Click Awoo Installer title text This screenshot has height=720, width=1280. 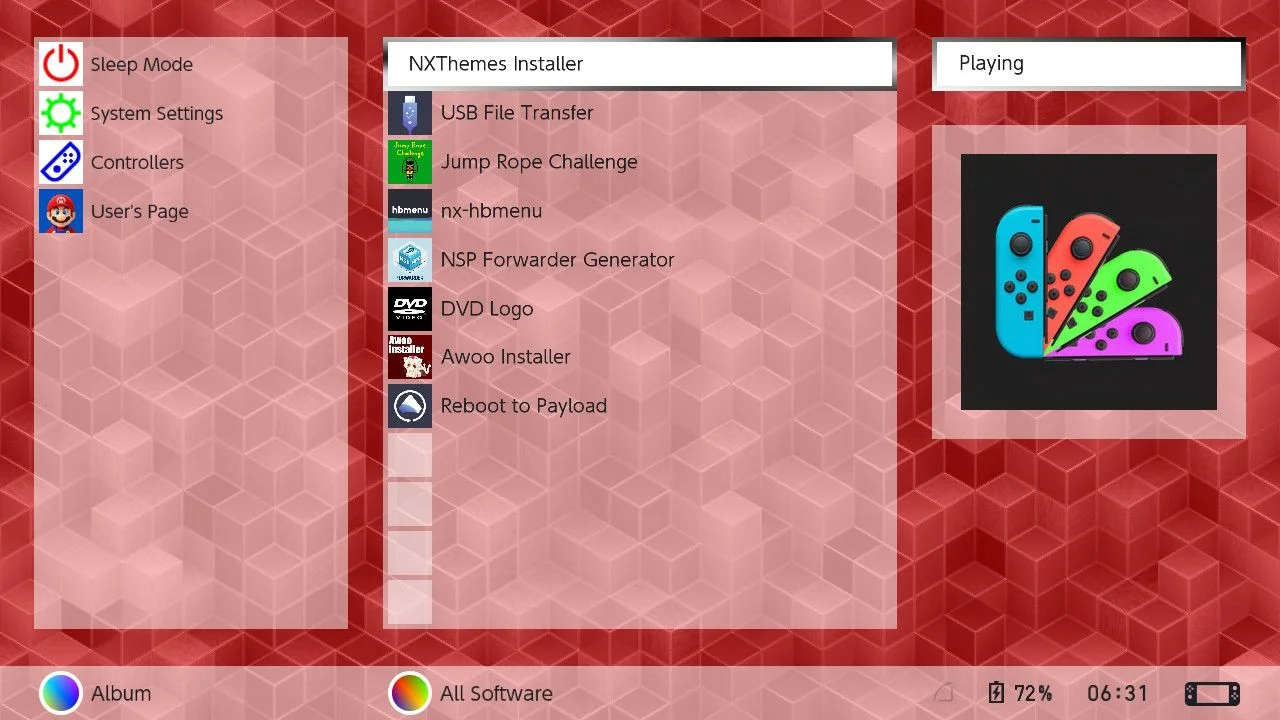[506, 357]
